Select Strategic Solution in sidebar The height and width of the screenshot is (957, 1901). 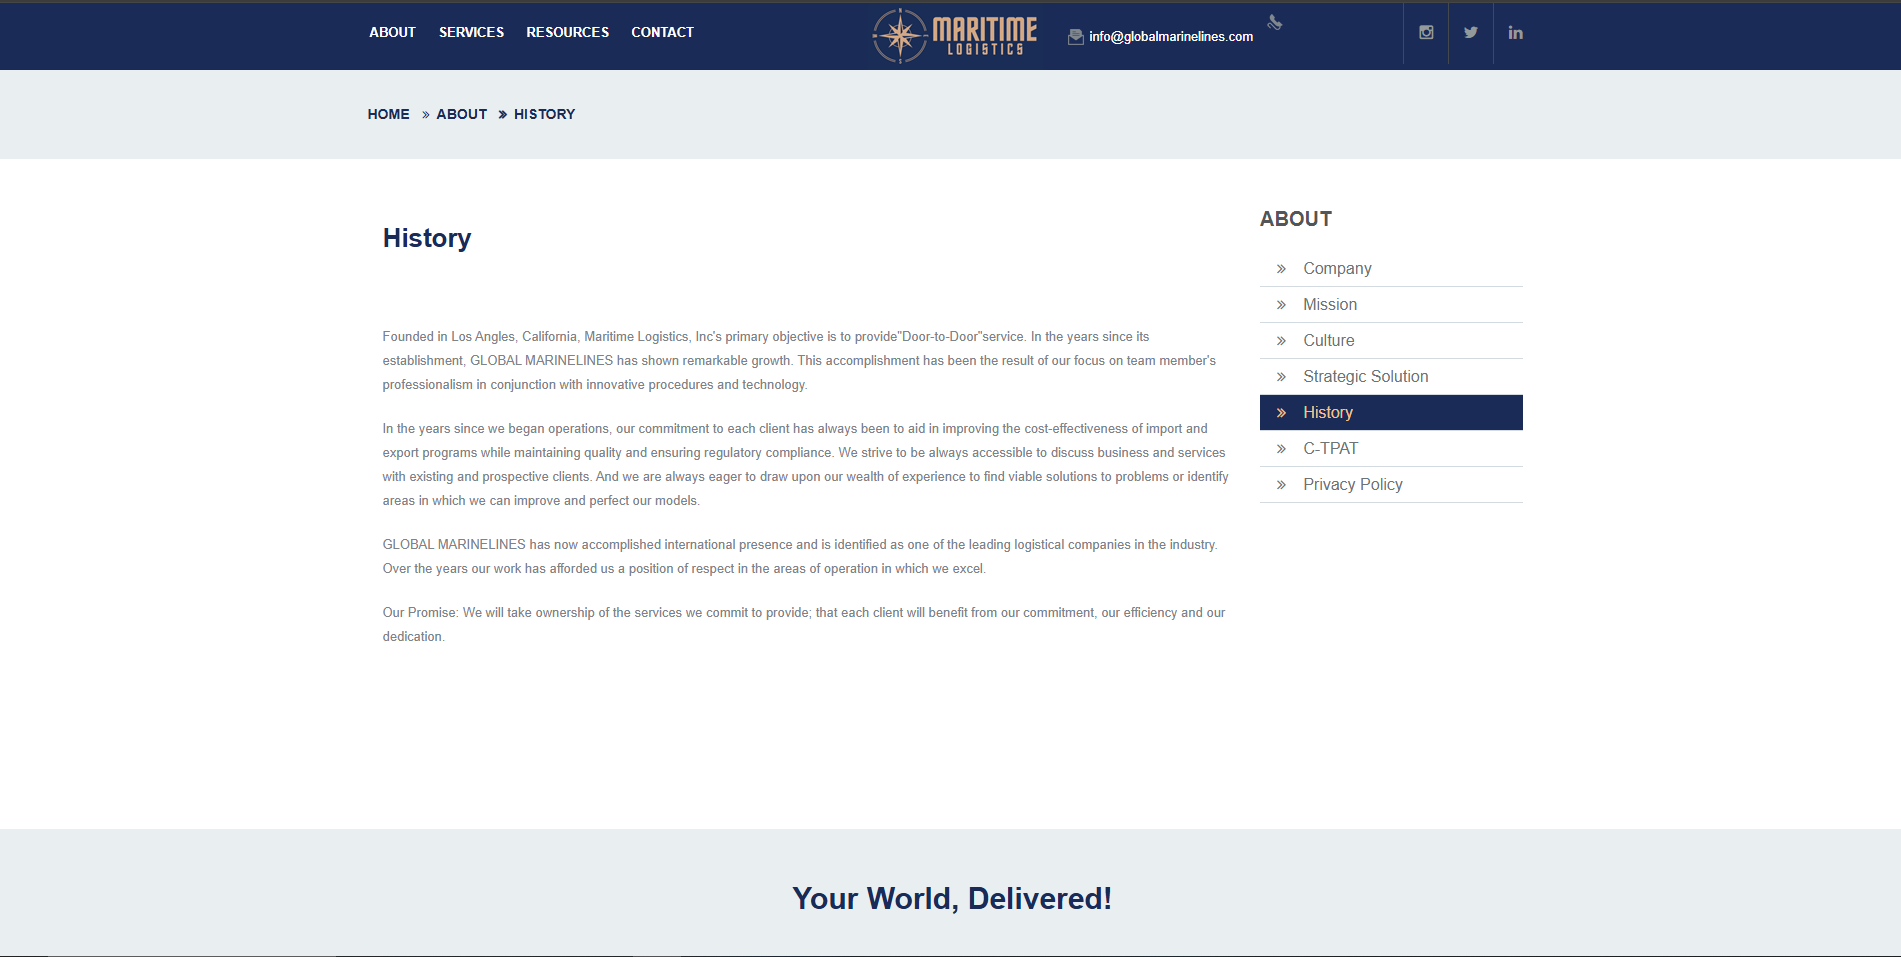[x=1365, y=377]
